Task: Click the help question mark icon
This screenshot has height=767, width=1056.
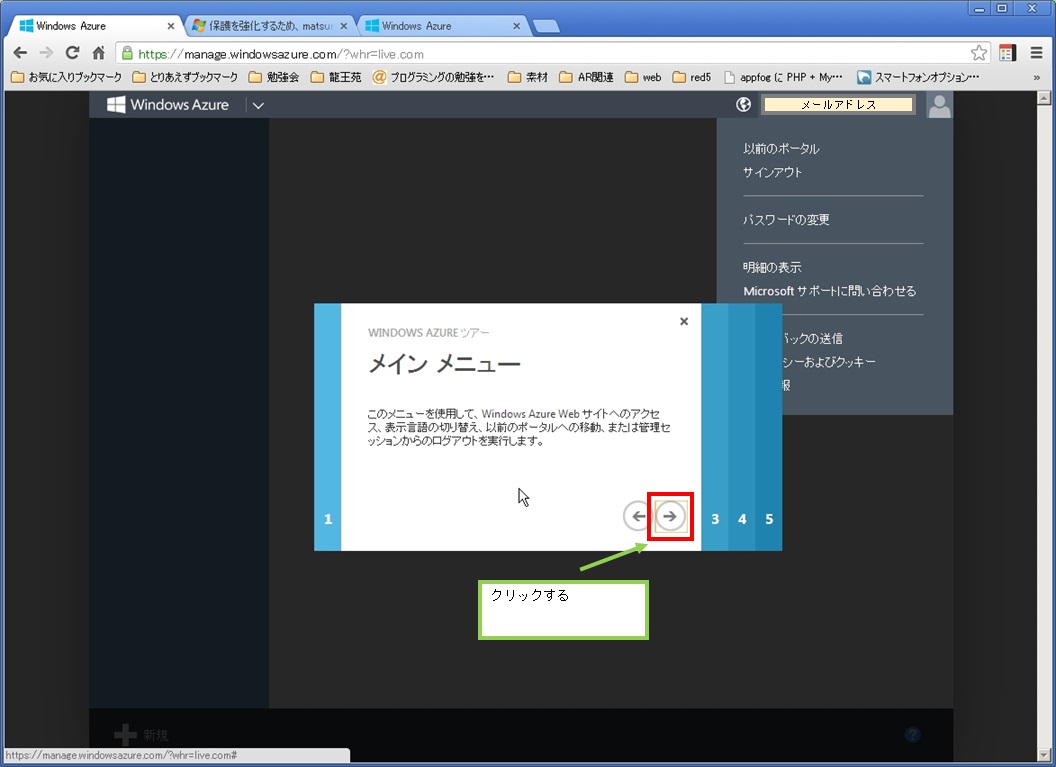Action: pos(913,734)
